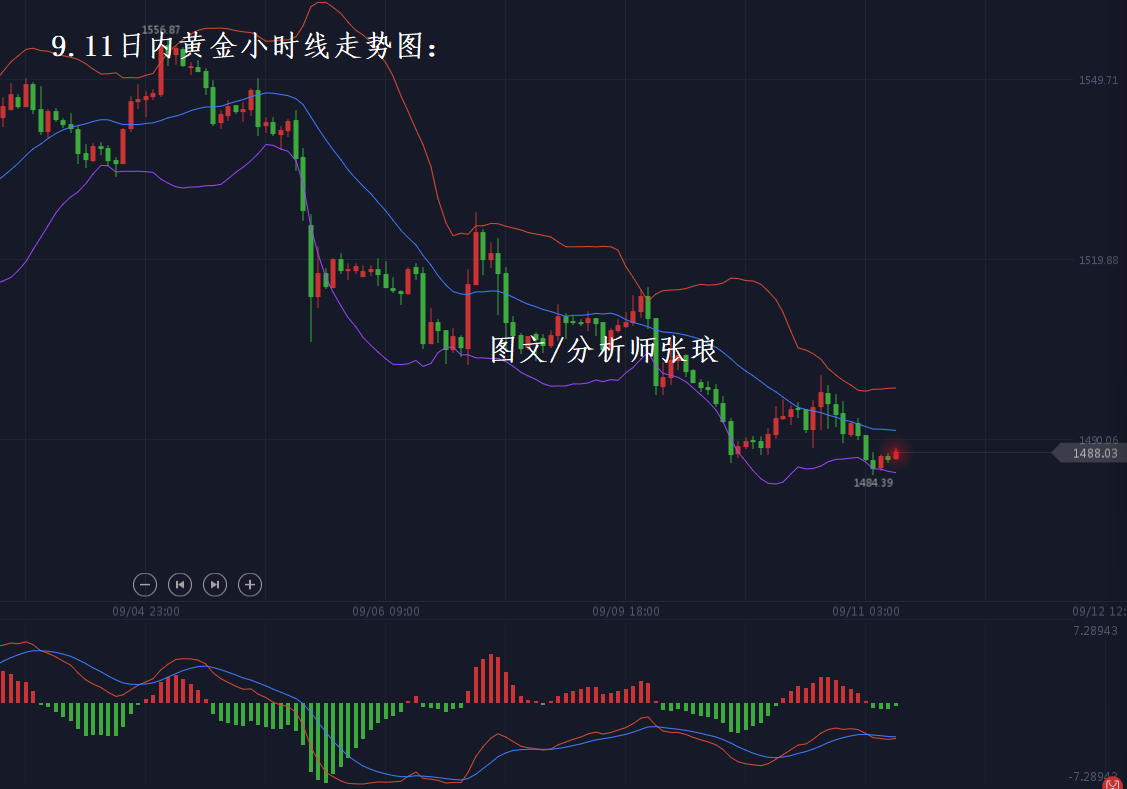Click the glowing red latest-price dot
Image resolution: width=1127 pixels, height=789 pixels.
[x=896, y=454]
